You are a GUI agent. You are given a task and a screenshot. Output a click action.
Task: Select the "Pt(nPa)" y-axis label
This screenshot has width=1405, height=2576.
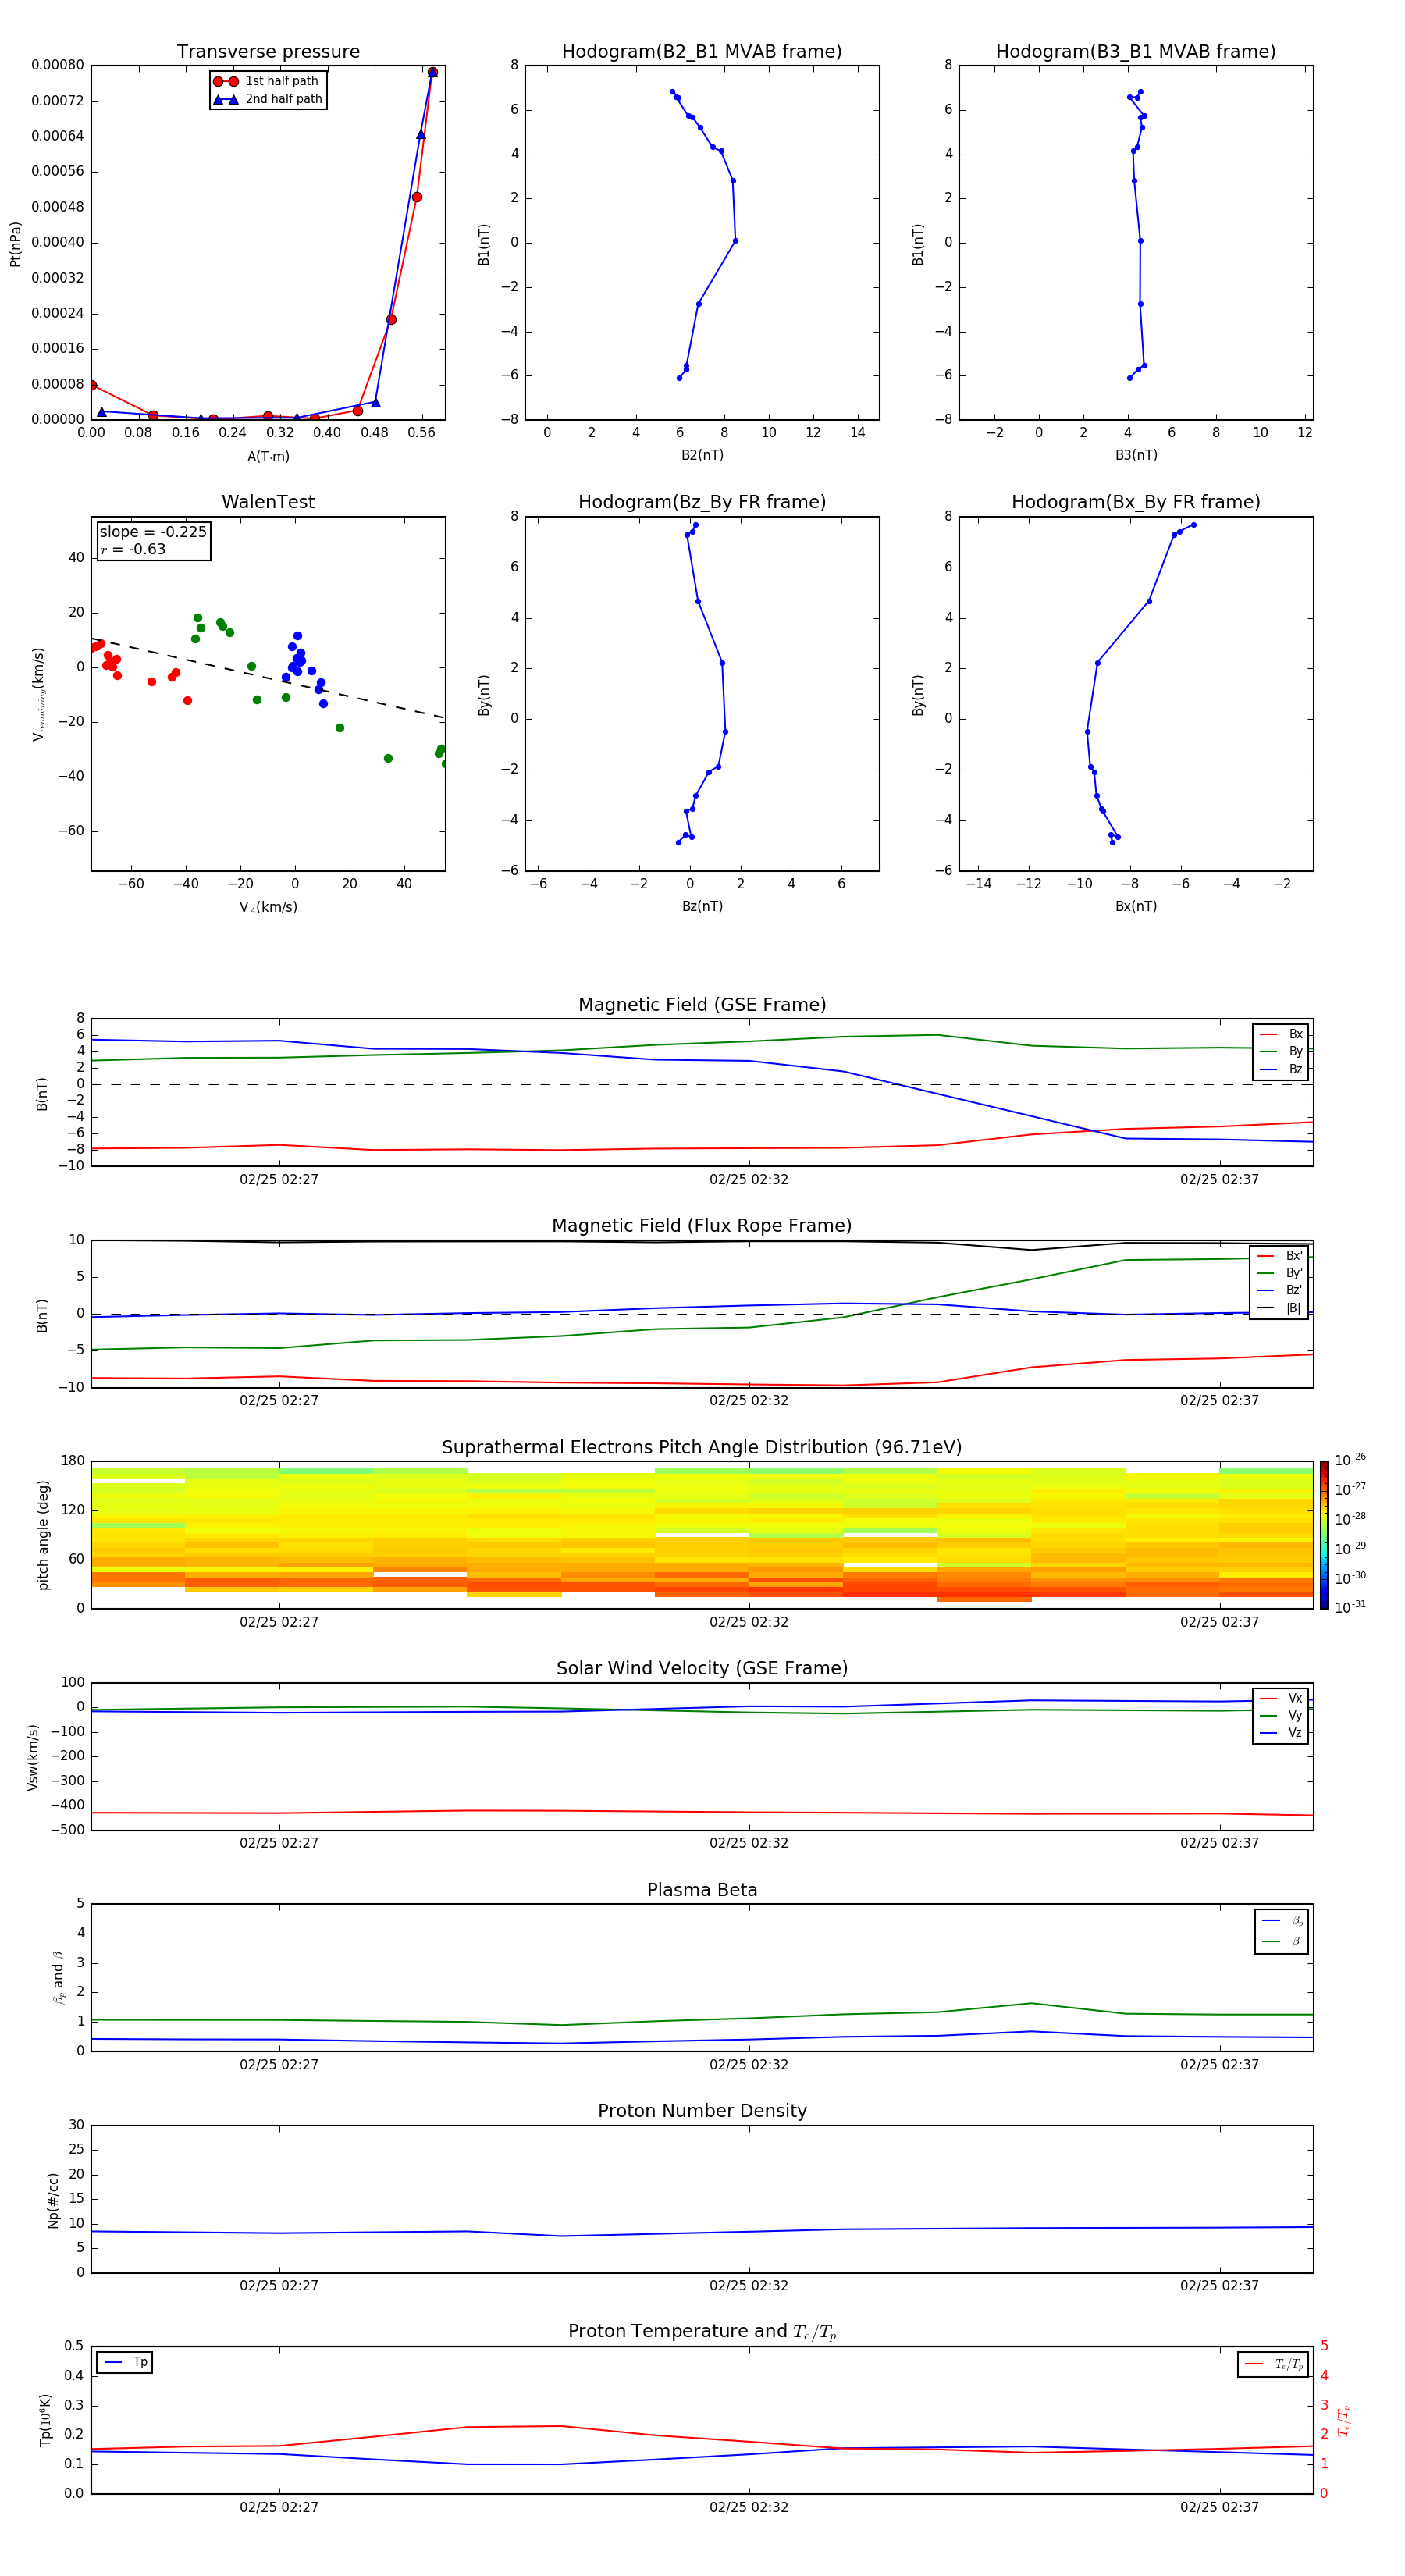tap(15, 244)
